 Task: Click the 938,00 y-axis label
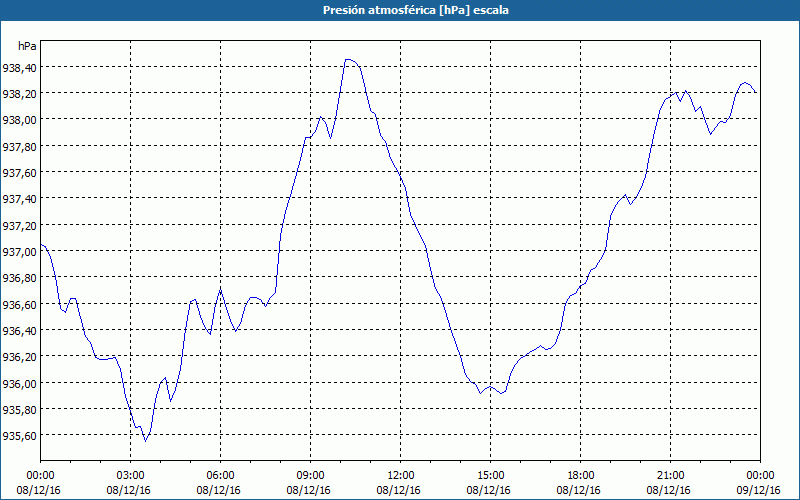(x=20, y=120)
